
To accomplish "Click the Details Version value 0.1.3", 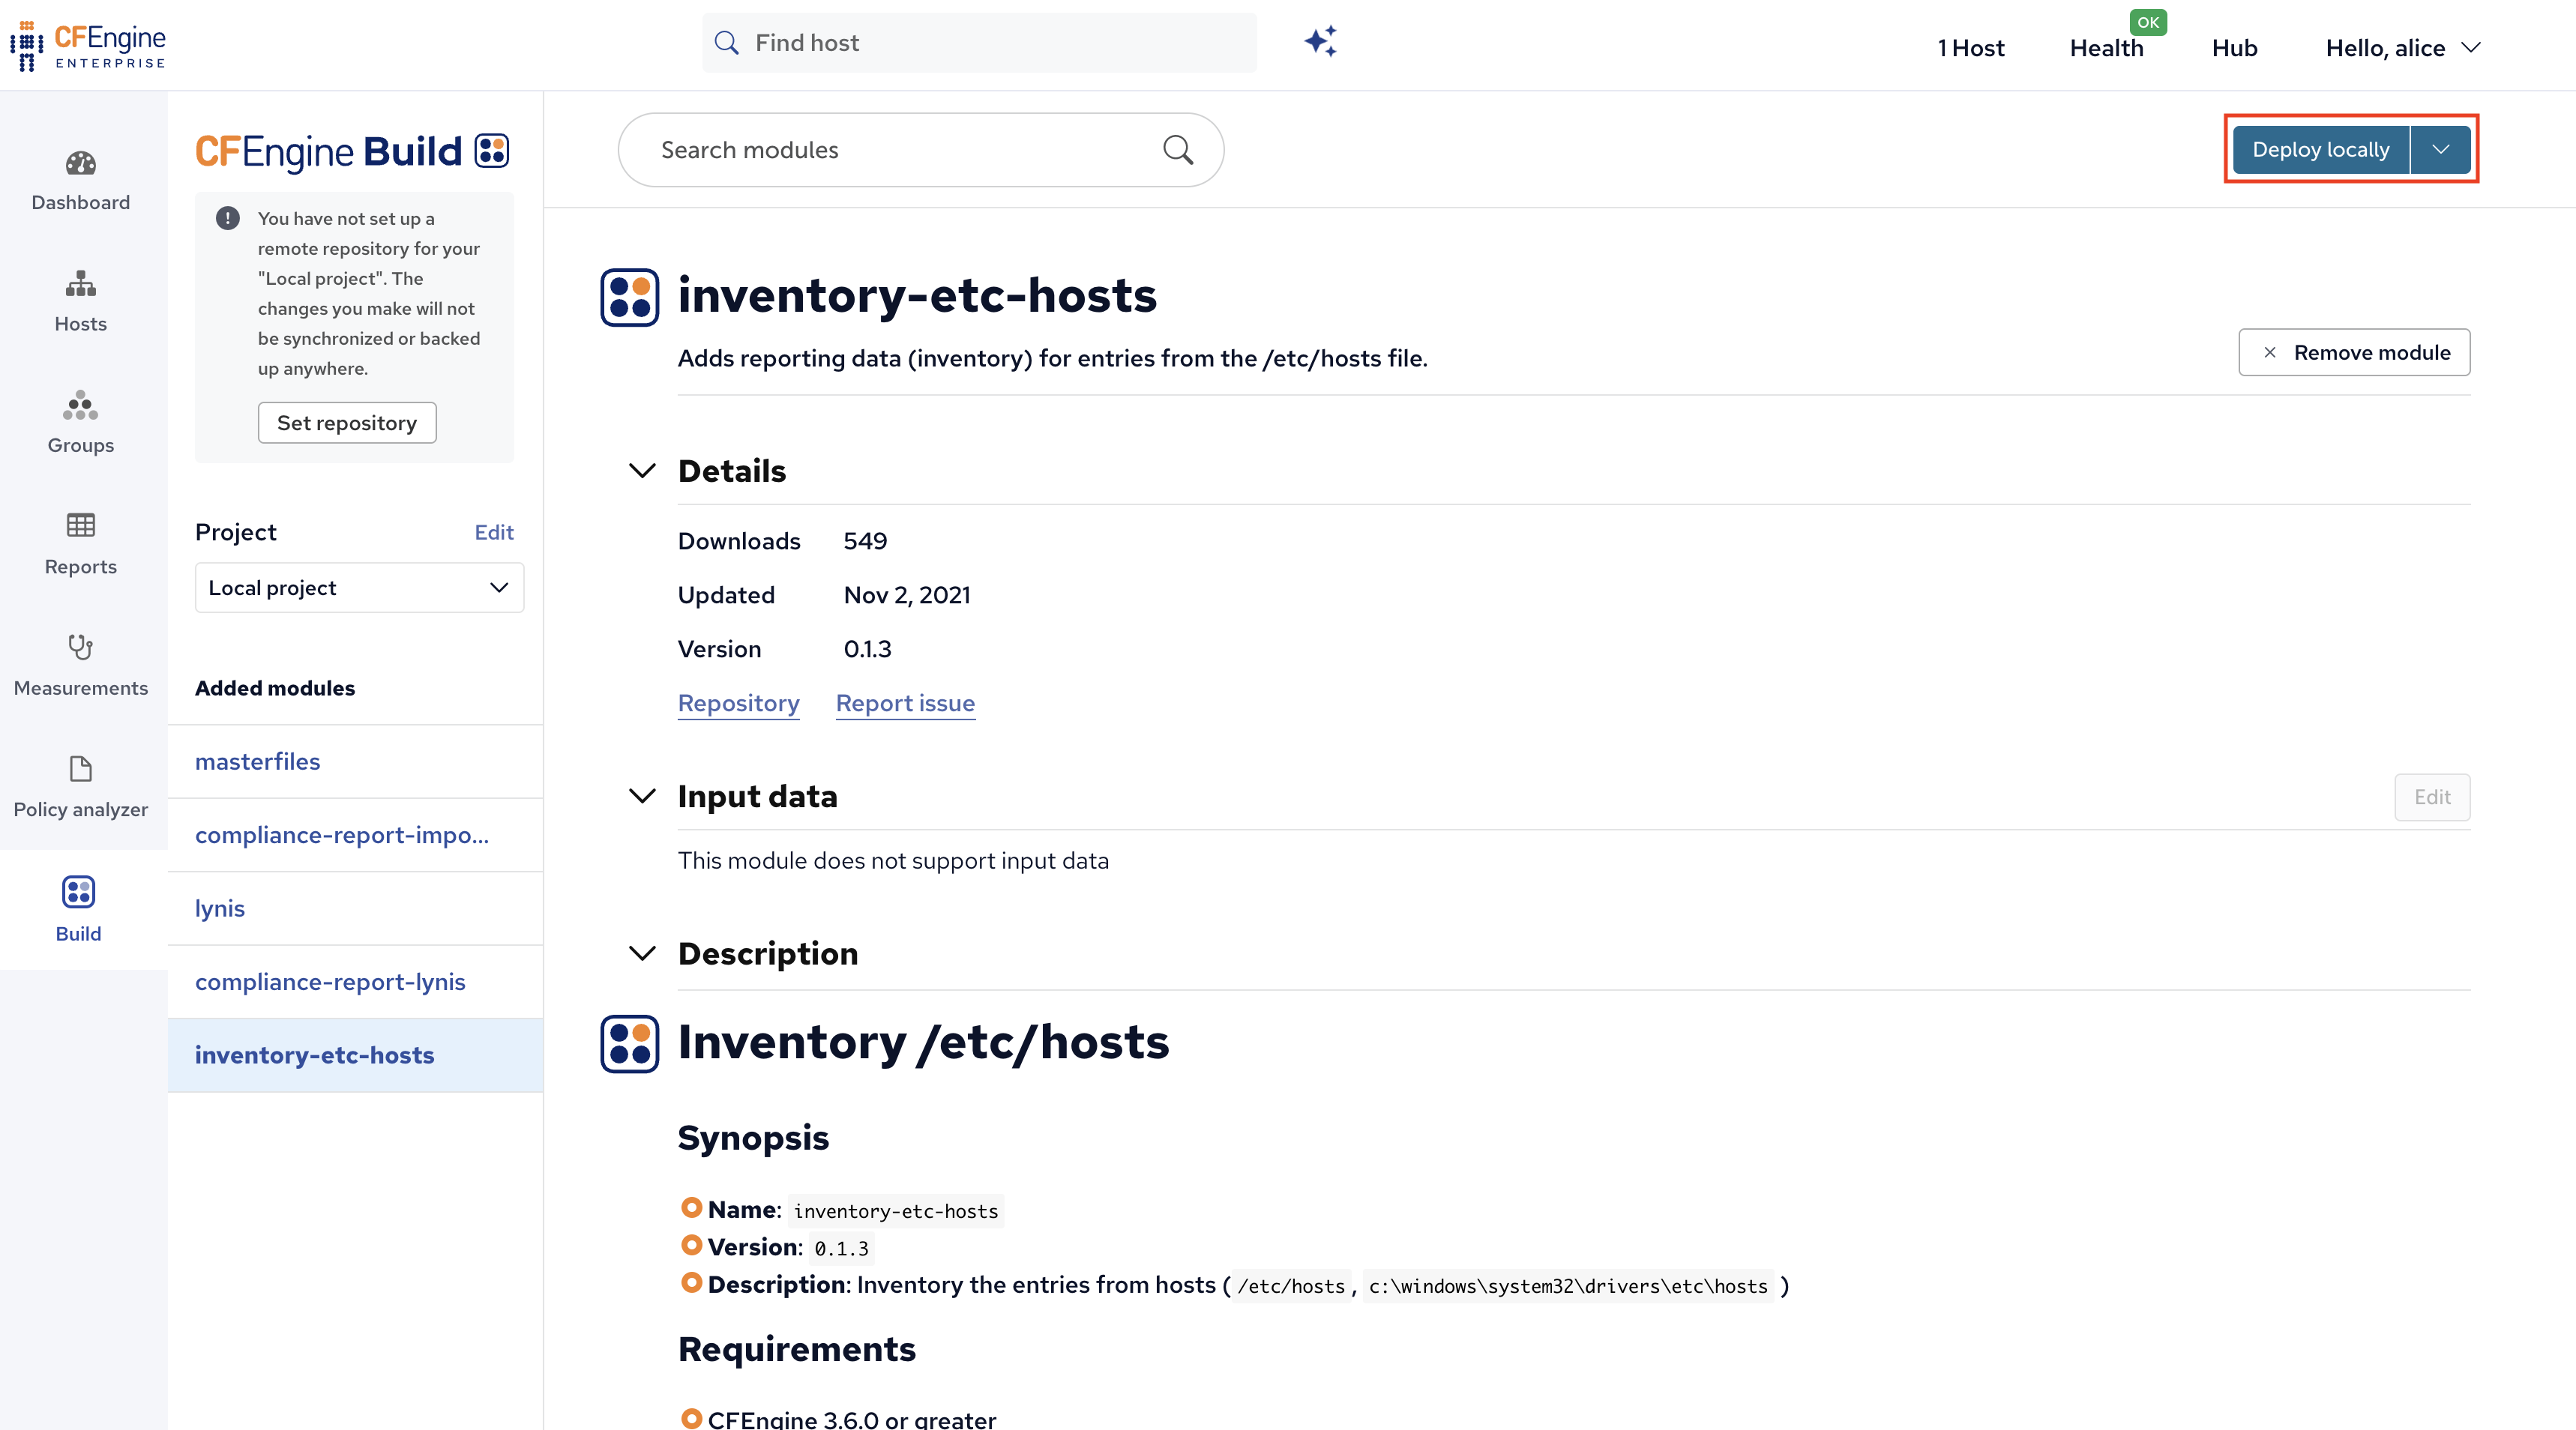I will [867, 649].
